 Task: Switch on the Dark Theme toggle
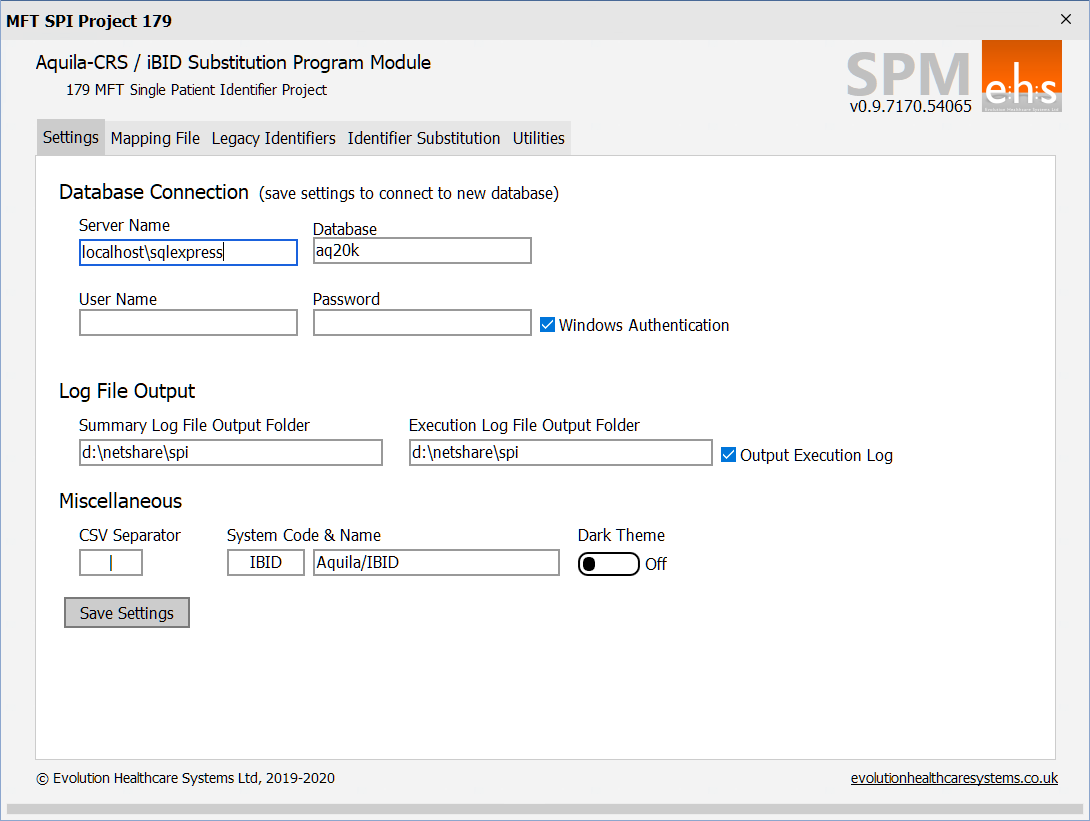coord(608,564)
